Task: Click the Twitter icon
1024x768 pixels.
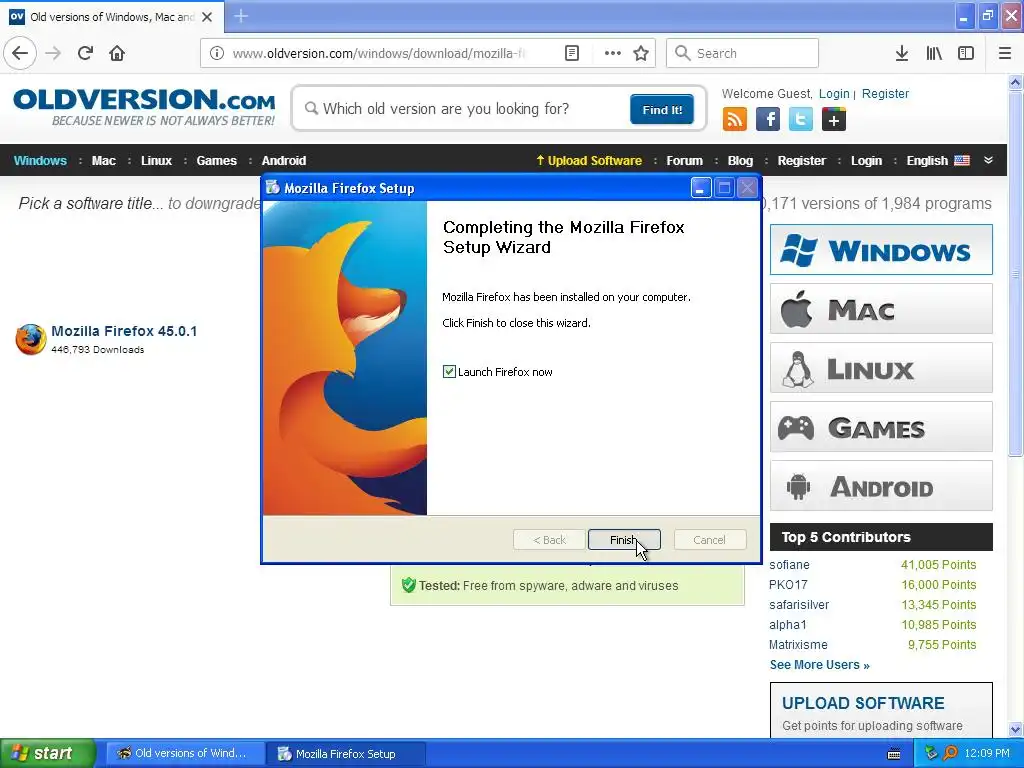Action: pos(801,120)
